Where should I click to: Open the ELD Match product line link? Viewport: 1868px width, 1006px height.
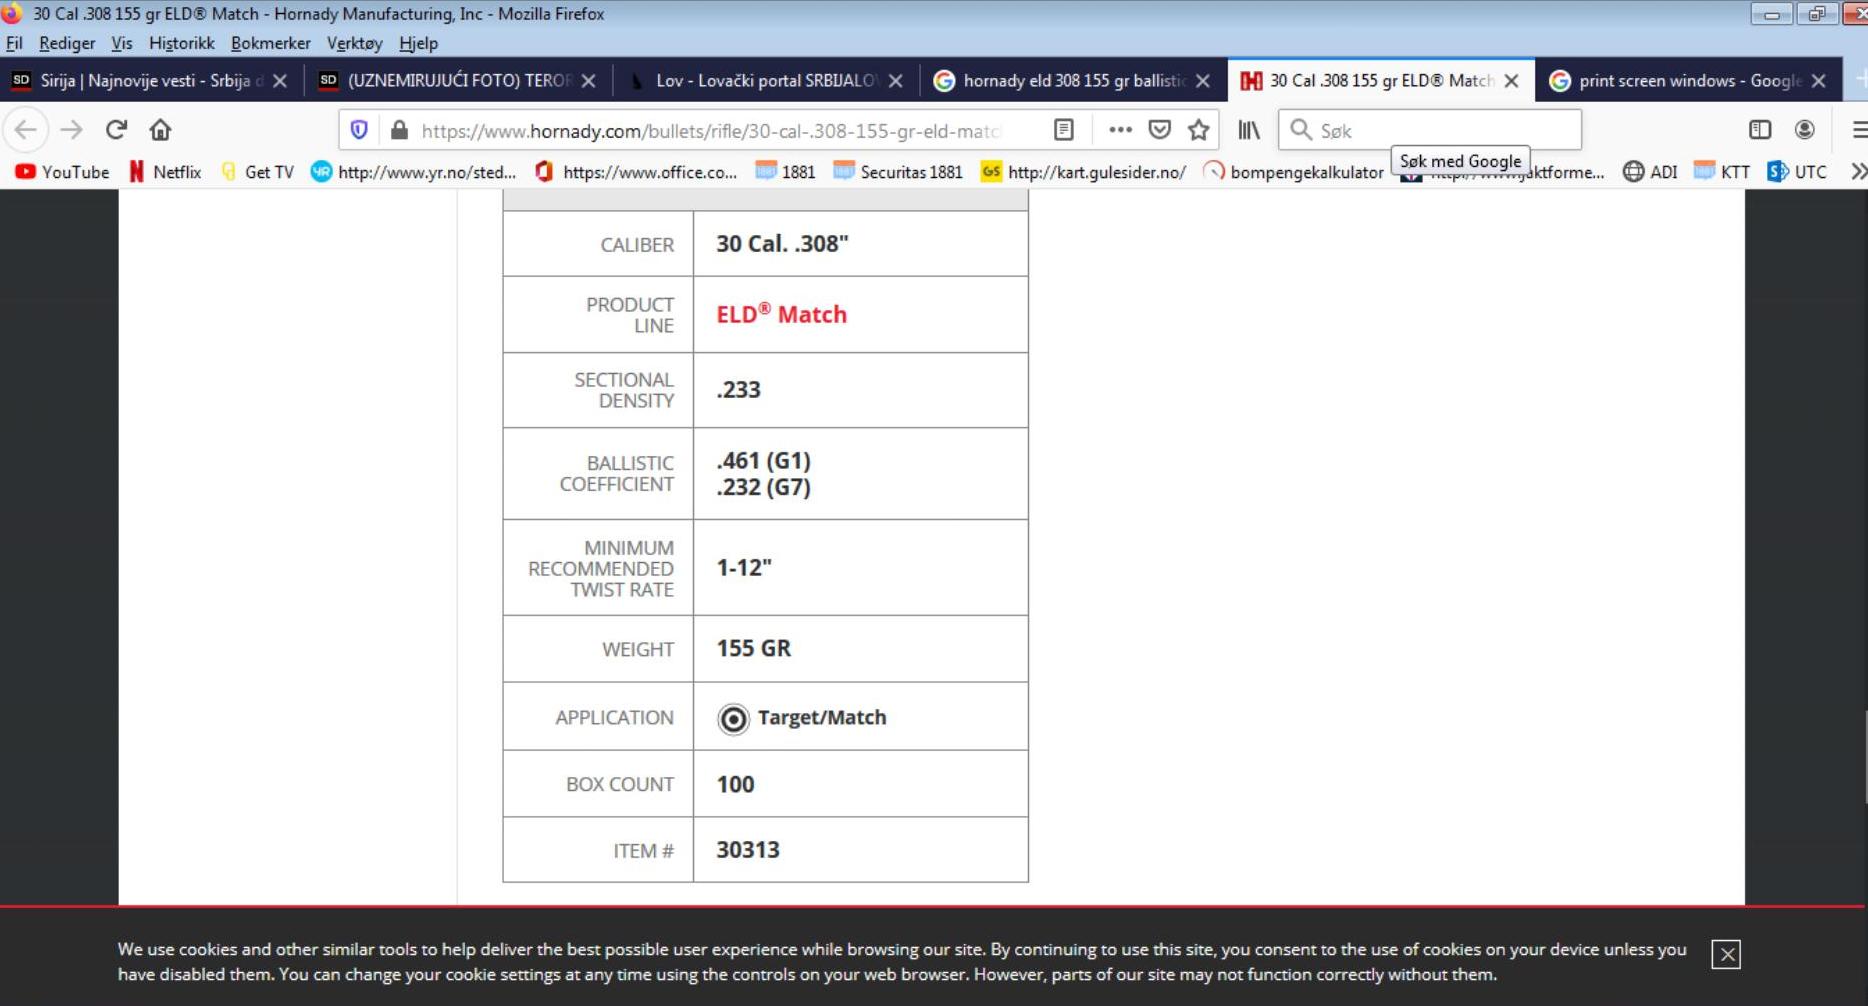781,314
